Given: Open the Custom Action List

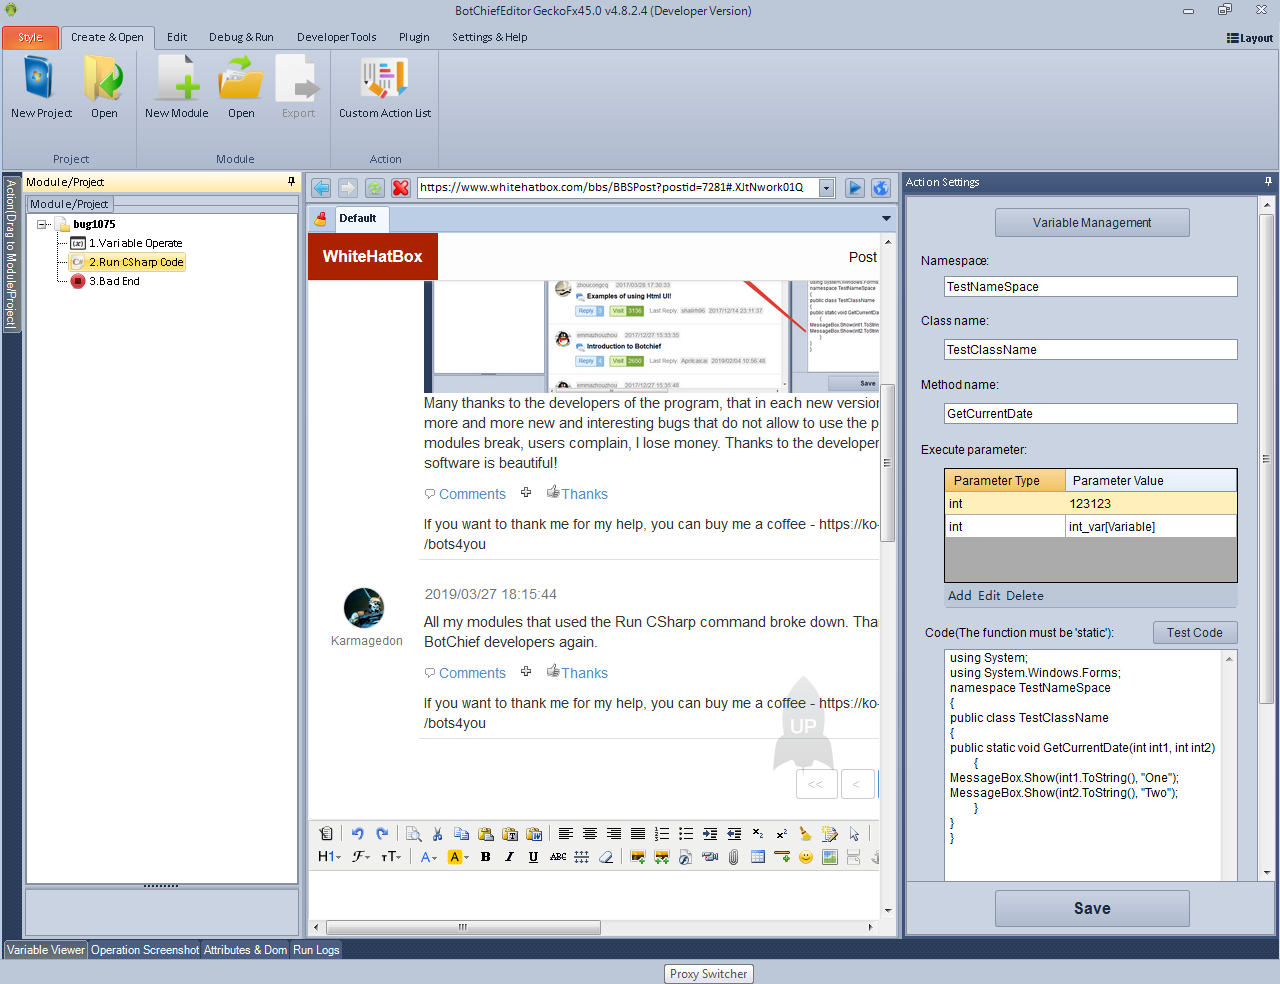Looking at the screenshot, I should tap(384, 80).
